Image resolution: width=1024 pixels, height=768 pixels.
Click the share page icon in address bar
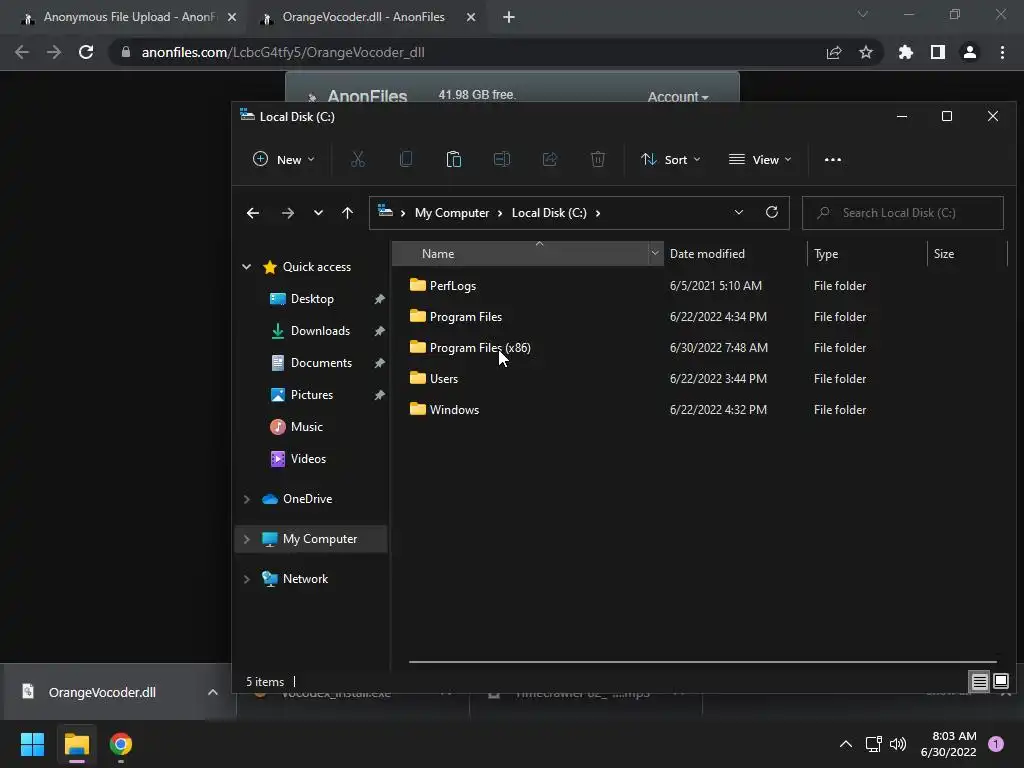(834, 52)
